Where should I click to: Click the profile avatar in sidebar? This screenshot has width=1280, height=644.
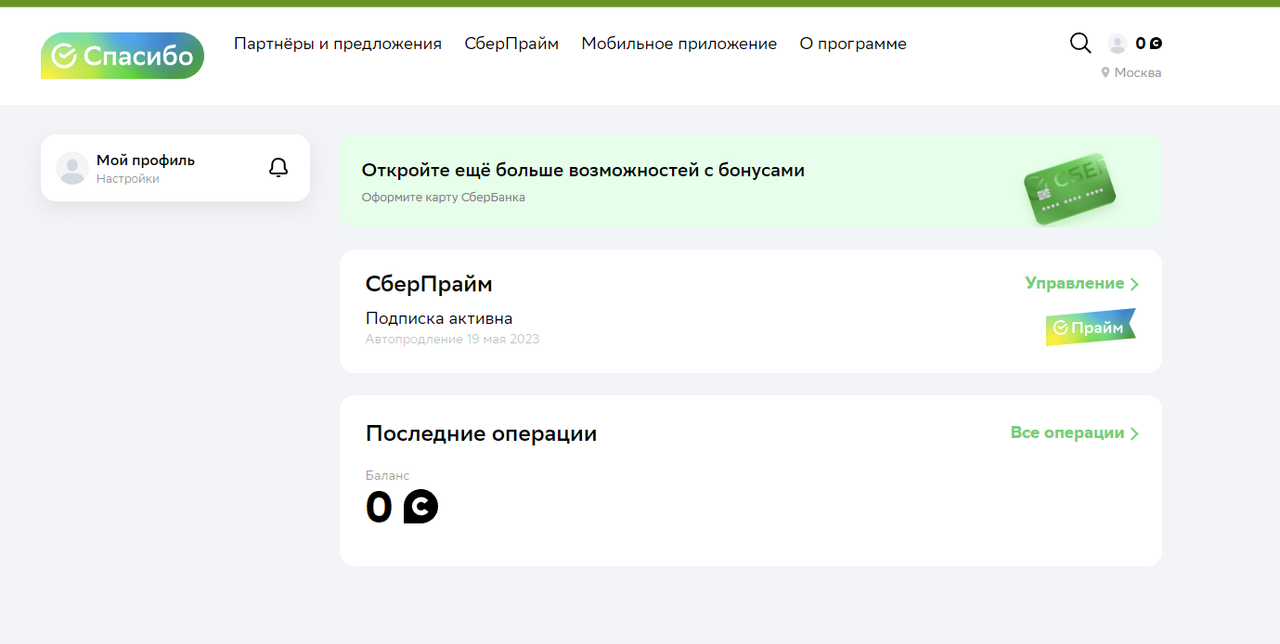coord(72,168)
